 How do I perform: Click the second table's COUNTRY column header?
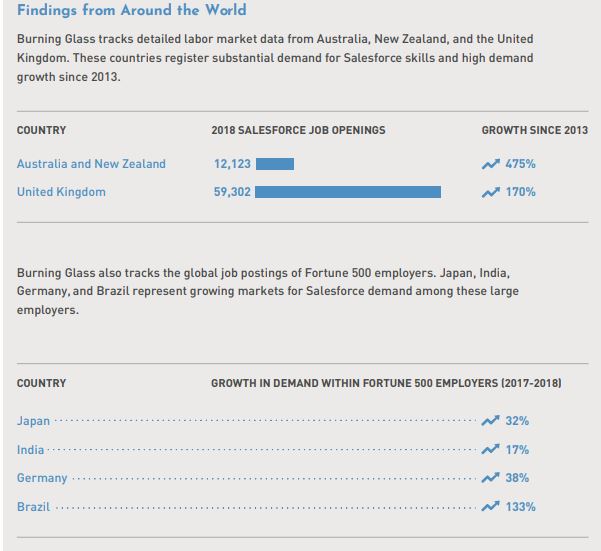tap(41, 383)
